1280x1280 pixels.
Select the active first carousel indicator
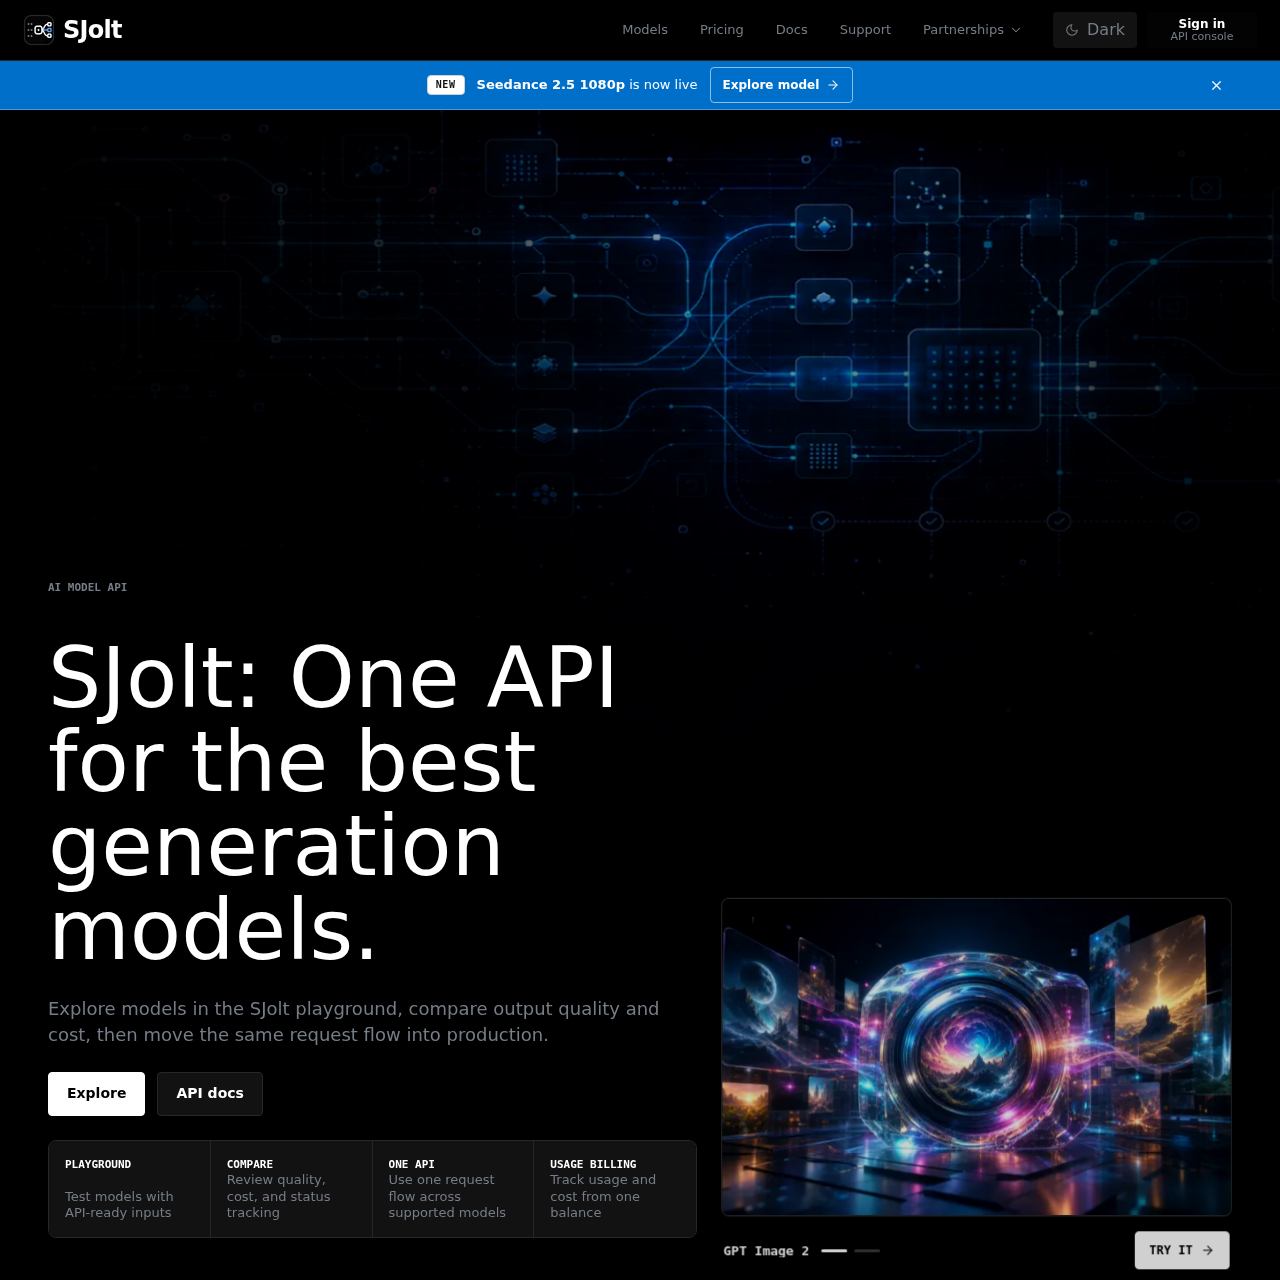(x=834, y=1251)
